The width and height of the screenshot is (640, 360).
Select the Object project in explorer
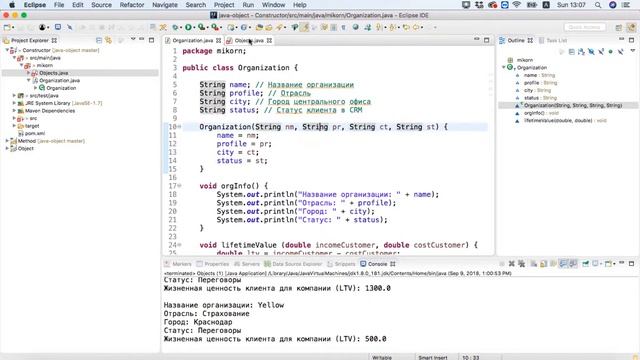click(25, 148)
